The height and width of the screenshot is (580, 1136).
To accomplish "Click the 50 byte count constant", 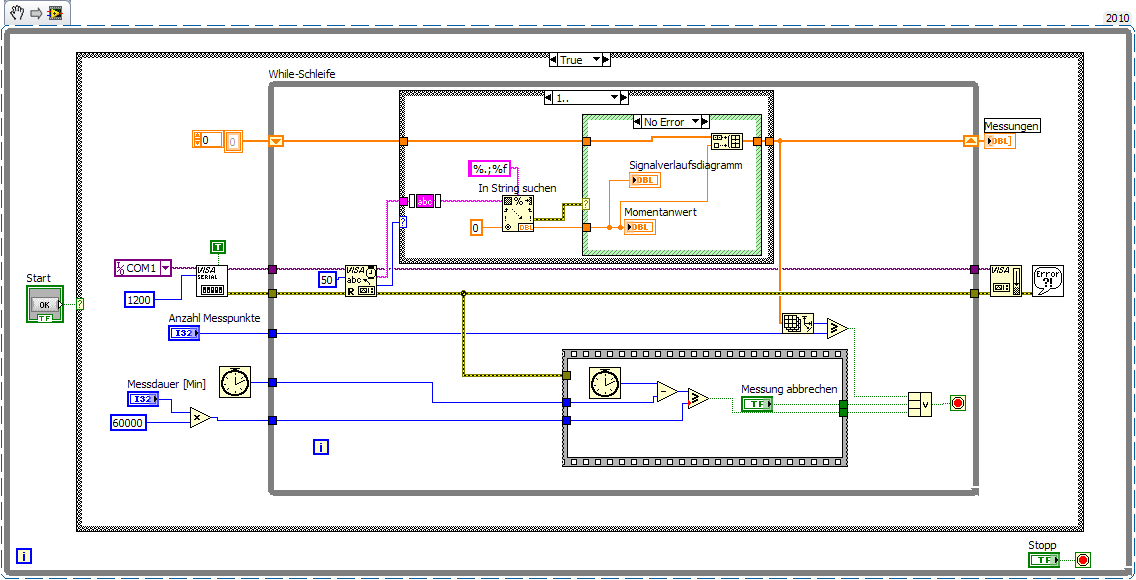I will 327,280.
